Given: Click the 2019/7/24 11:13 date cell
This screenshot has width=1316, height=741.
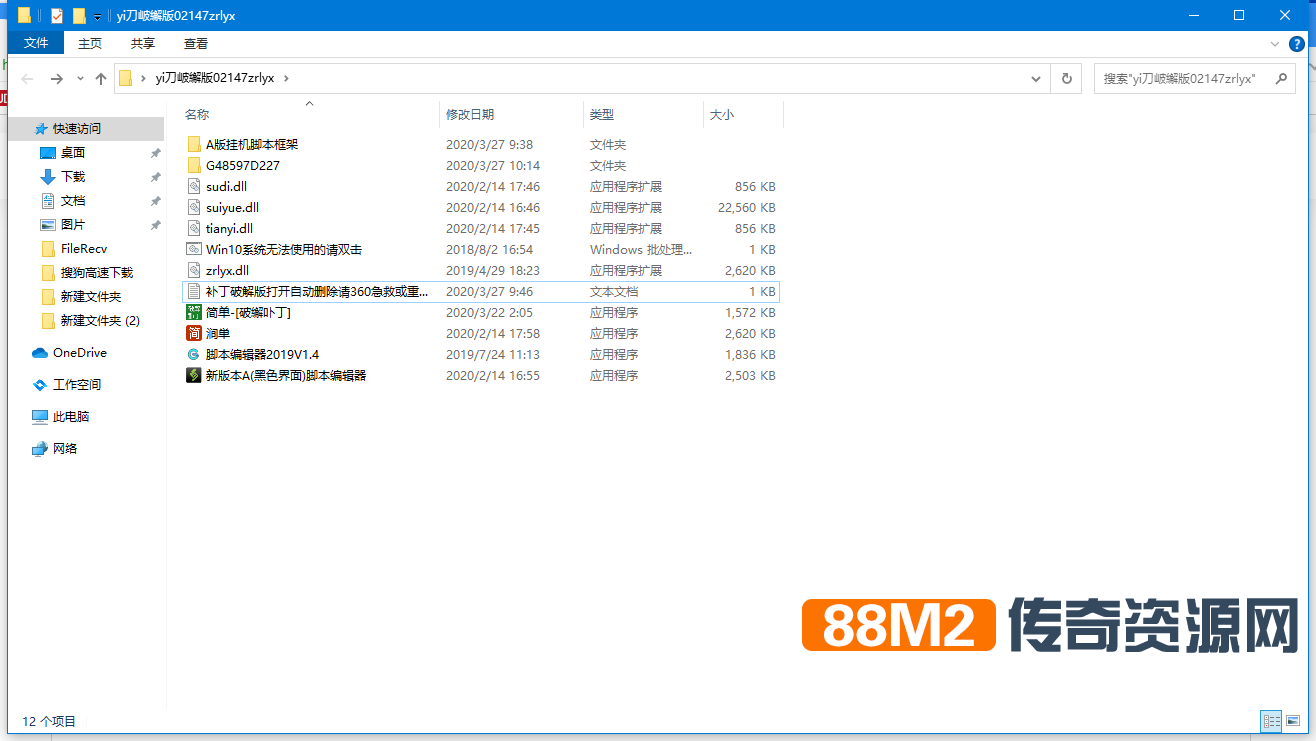Looking at the screenshot, I should click(493, 354).
